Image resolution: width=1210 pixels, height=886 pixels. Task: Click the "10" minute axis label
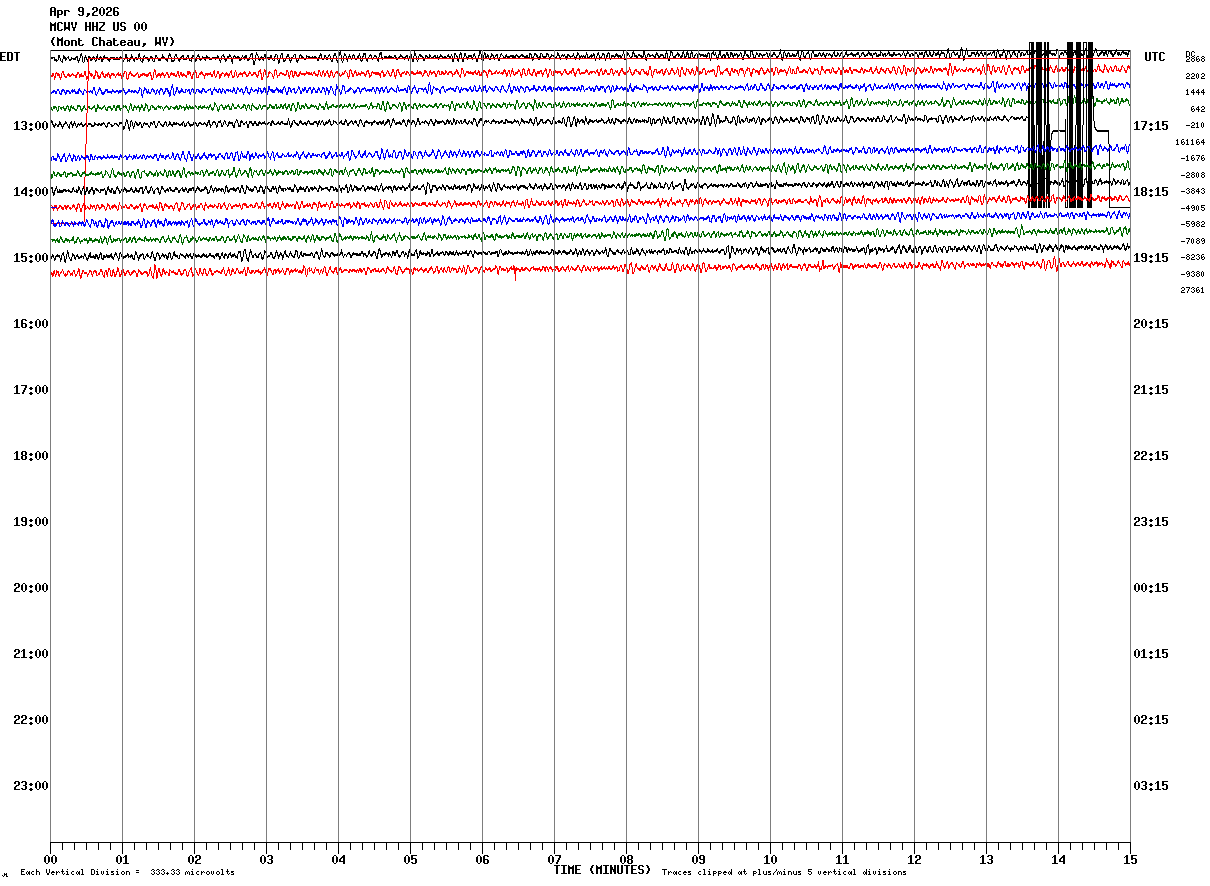click(770, 860)
